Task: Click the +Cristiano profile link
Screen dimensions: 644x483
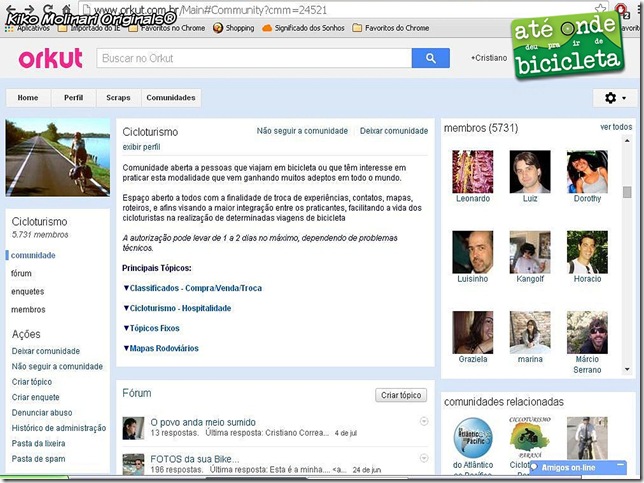Action: click(489, 58)
